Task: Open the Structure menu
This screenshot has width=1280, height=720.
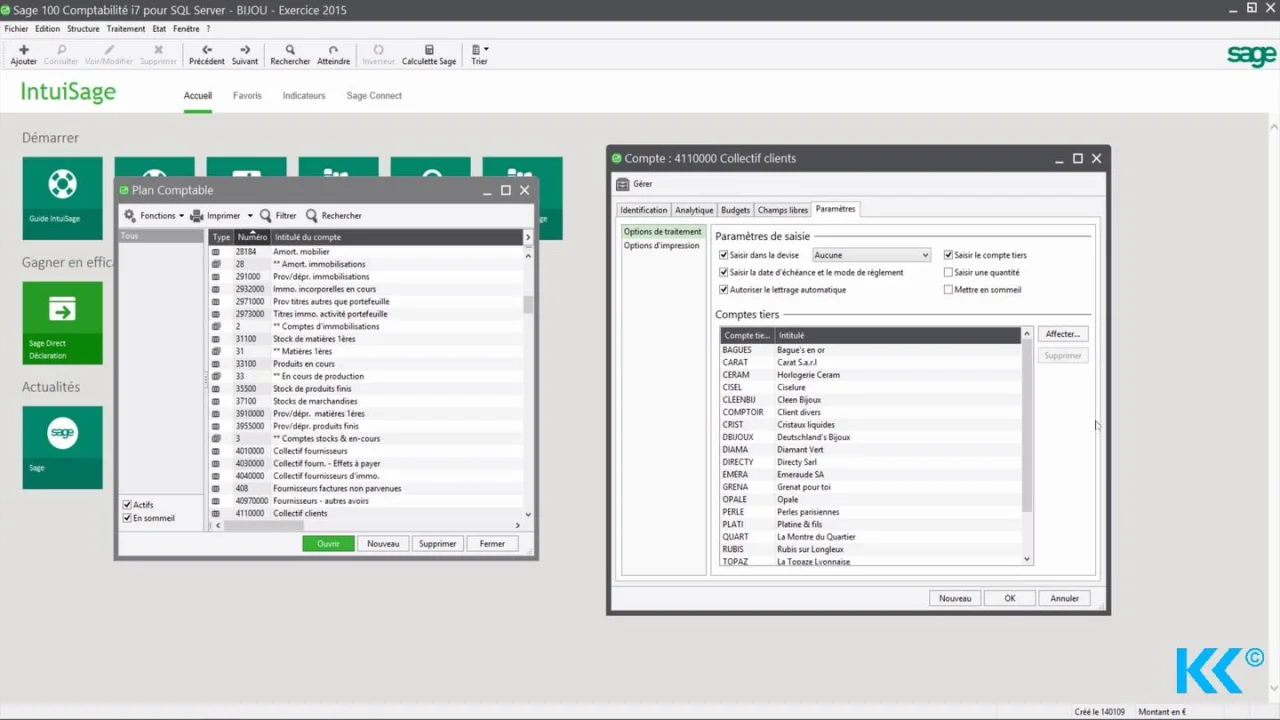Action: click(x=83, y=29)
